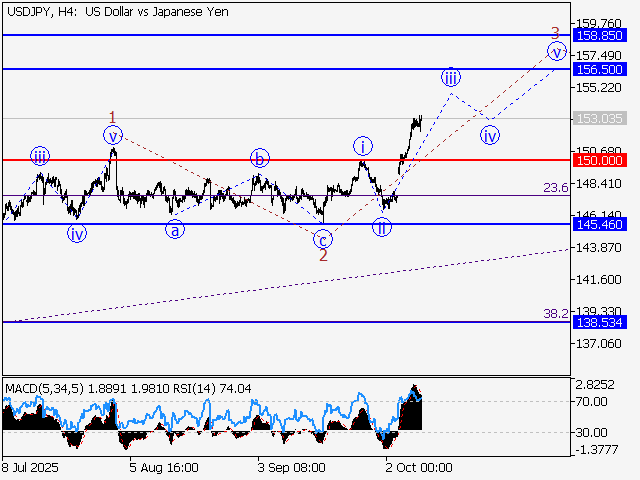Click the circled wave c label
Screen dimensions: 640x480
[322, 239]
